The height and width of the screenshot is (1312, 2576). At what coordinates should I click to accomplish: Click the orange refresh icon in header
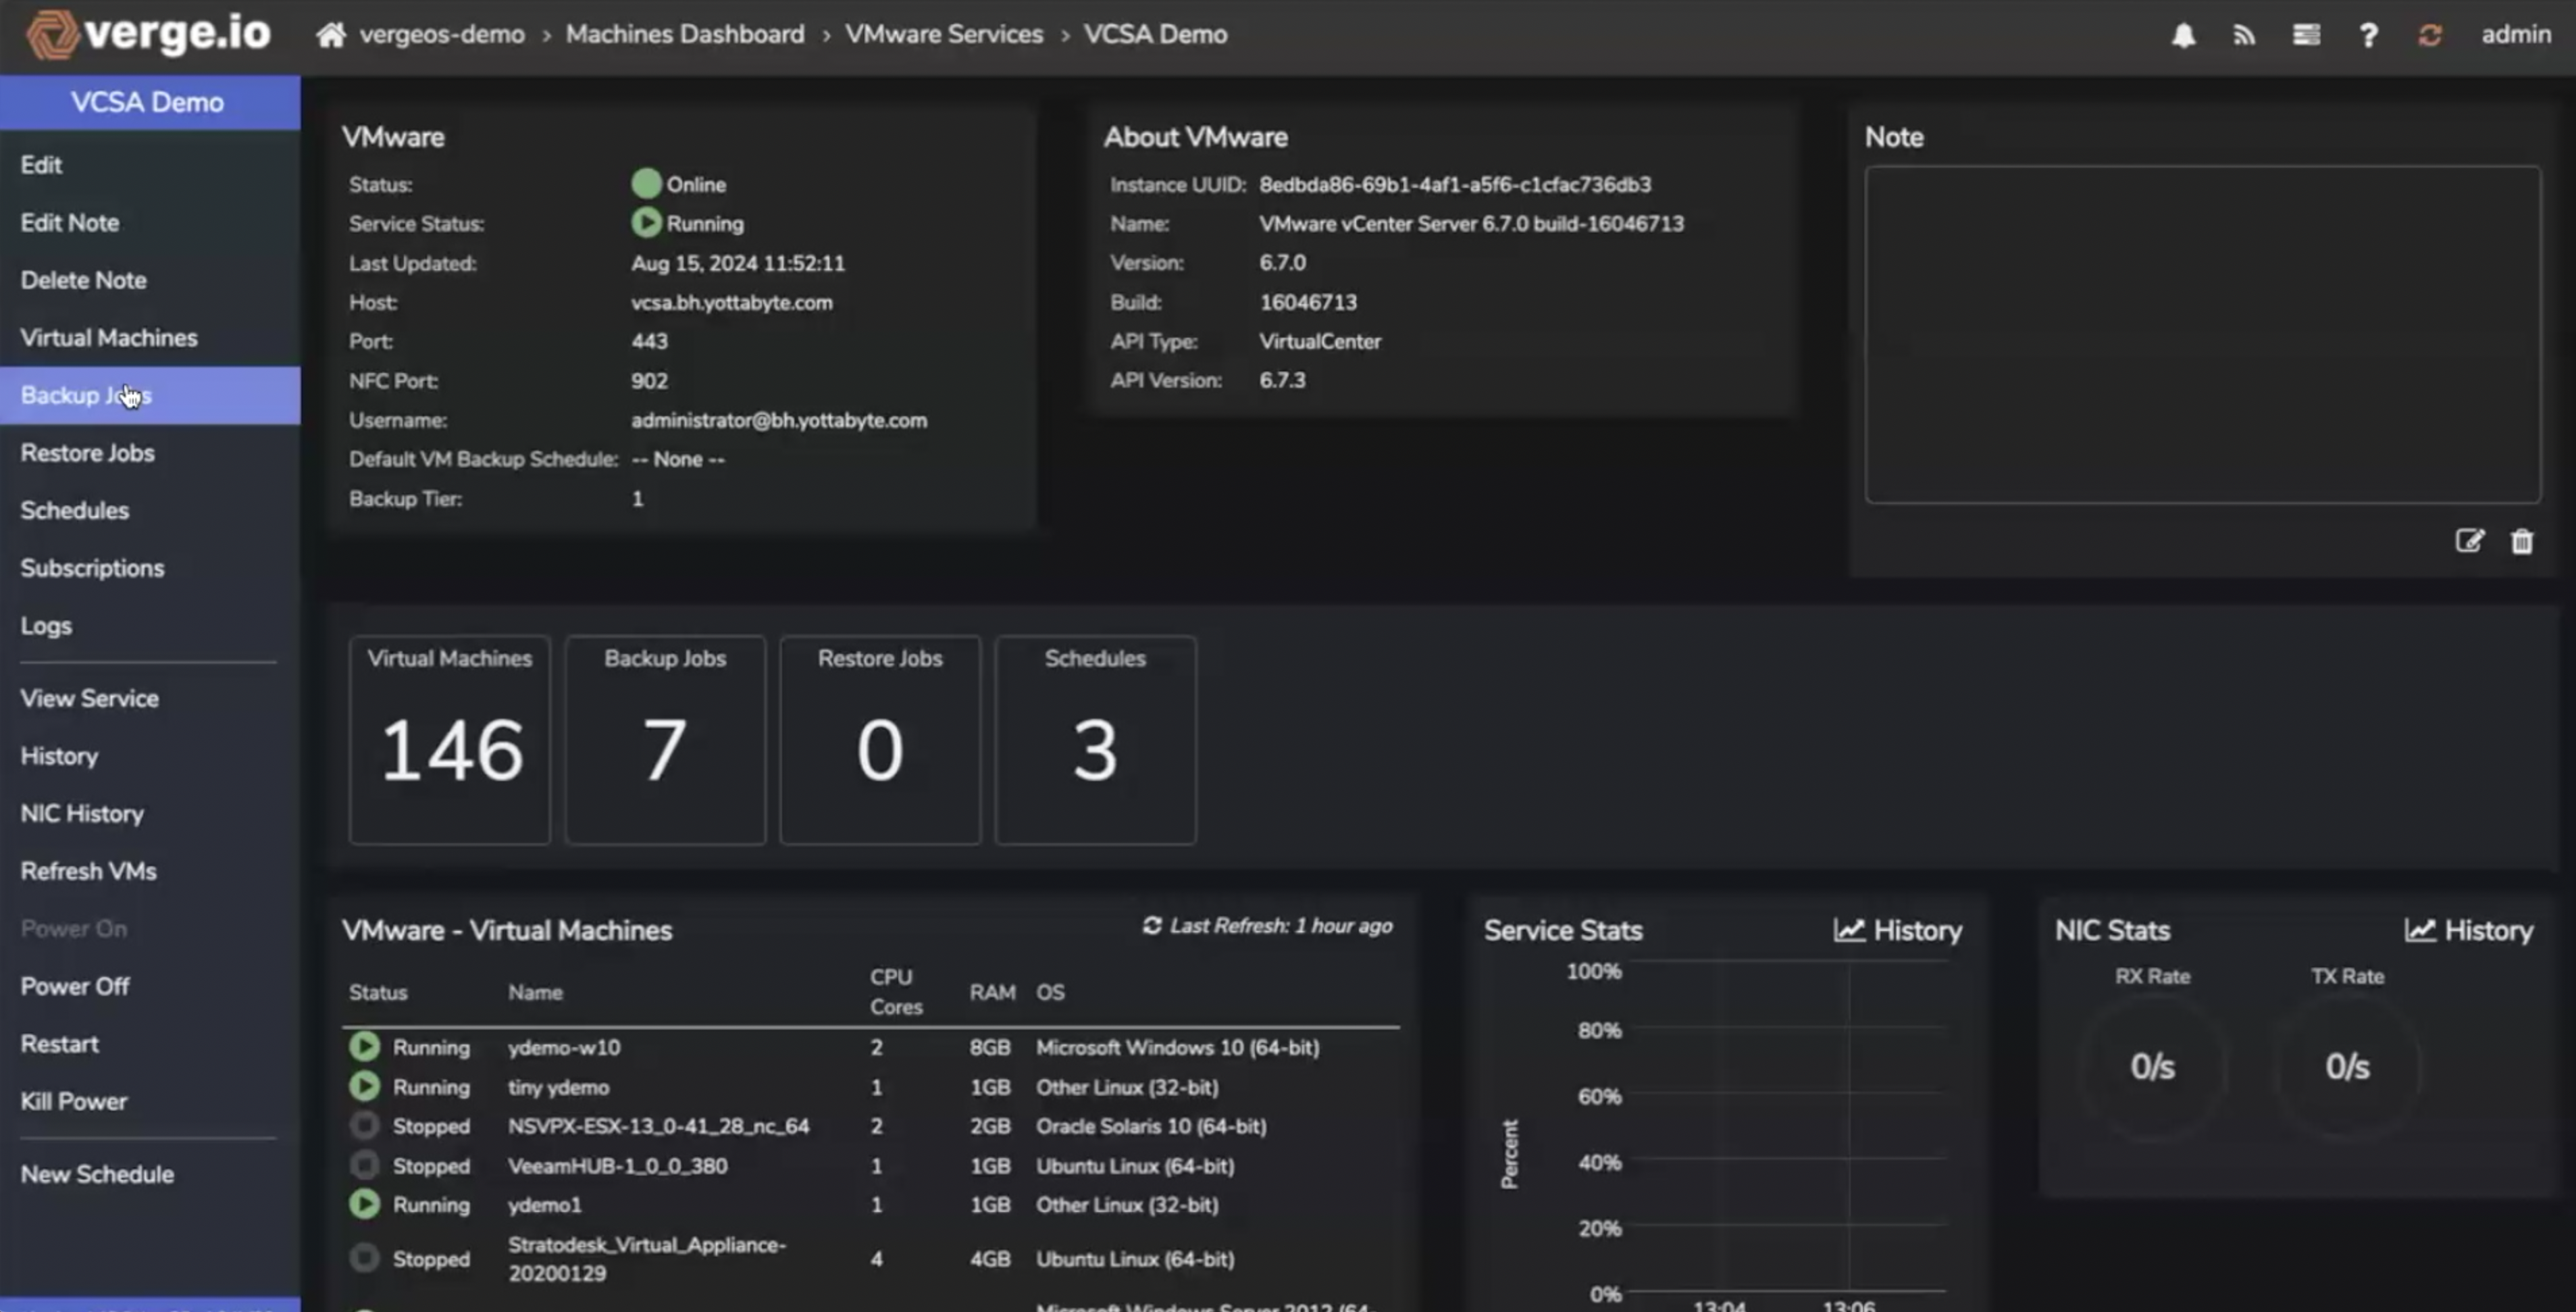[x=2430, y=35]
